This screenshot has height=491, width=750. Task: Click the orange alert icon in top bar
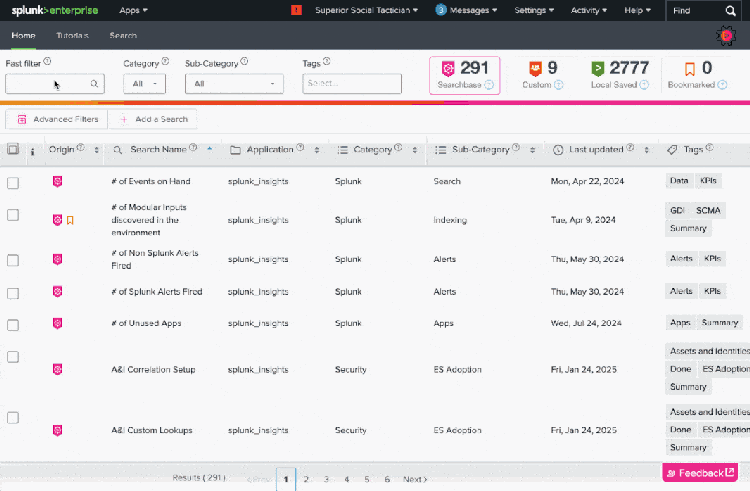point(296,10)
